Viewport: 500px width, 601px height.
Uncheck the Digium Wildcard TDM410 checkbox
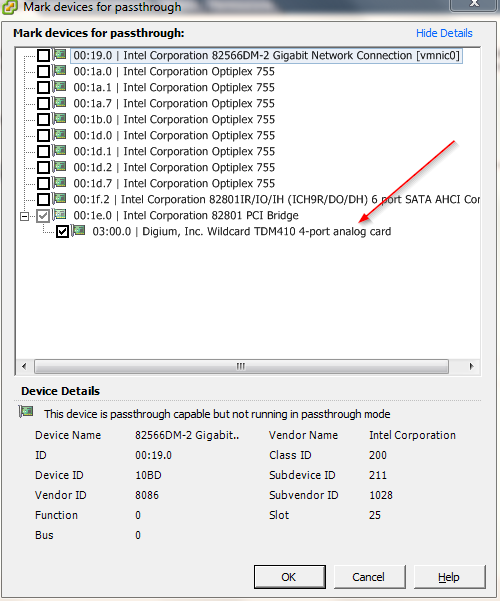click(62, 232)
